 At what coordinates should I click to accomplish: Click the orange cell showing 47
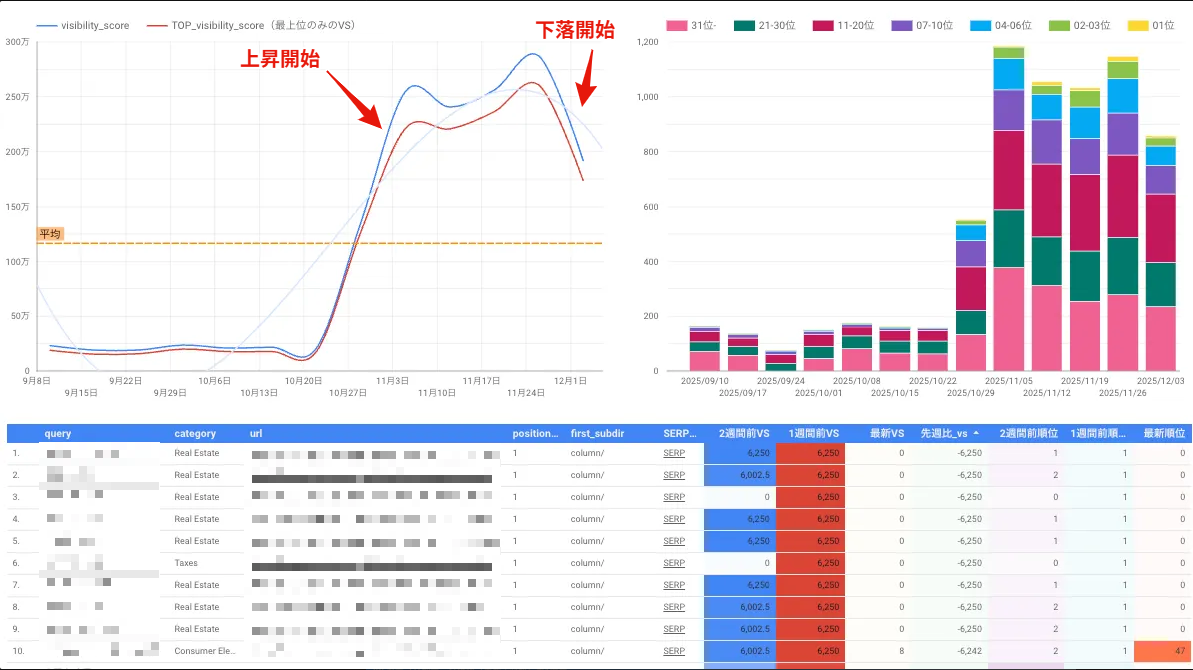[1163, 651]
